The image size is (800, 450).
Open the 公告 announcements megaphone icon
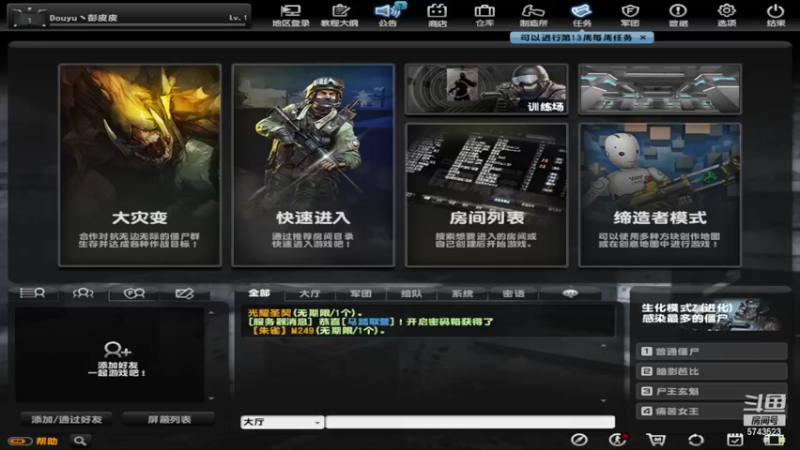click(388, 15)
